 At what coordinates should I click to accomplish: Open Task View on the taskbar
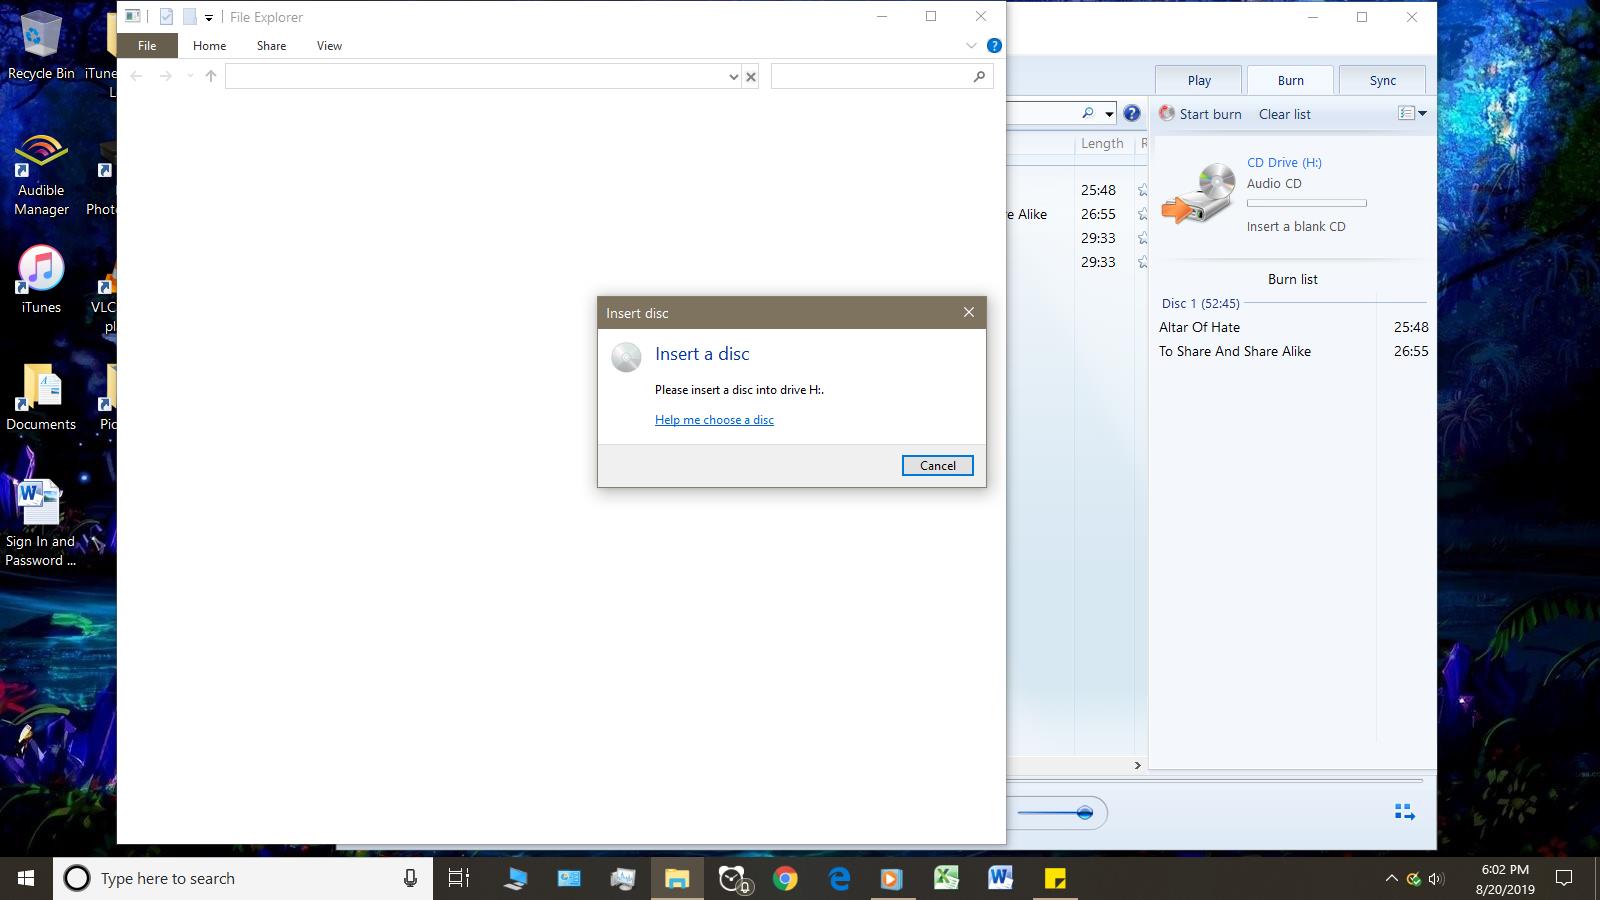pyautogui.click(x=459, y=878)
